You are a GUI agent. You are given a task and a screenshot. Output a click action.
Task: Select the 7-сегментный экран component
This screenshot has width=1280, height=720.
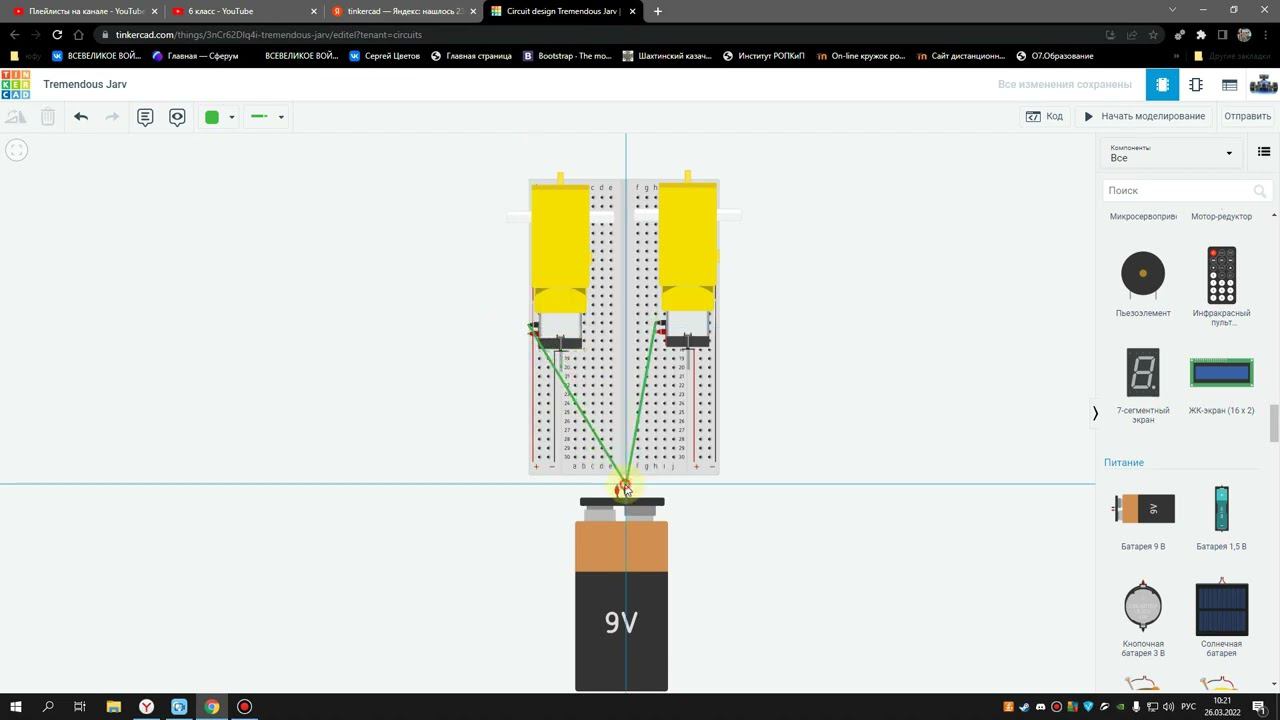(x=1143, y=385)
